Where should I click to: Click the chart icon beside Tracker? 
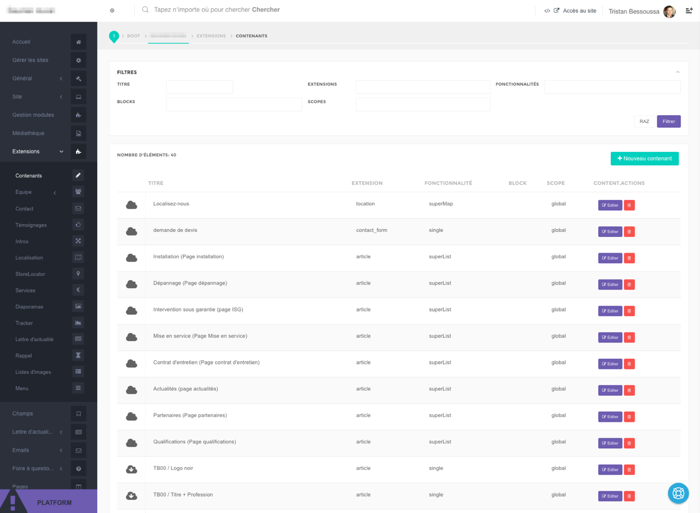78,323
